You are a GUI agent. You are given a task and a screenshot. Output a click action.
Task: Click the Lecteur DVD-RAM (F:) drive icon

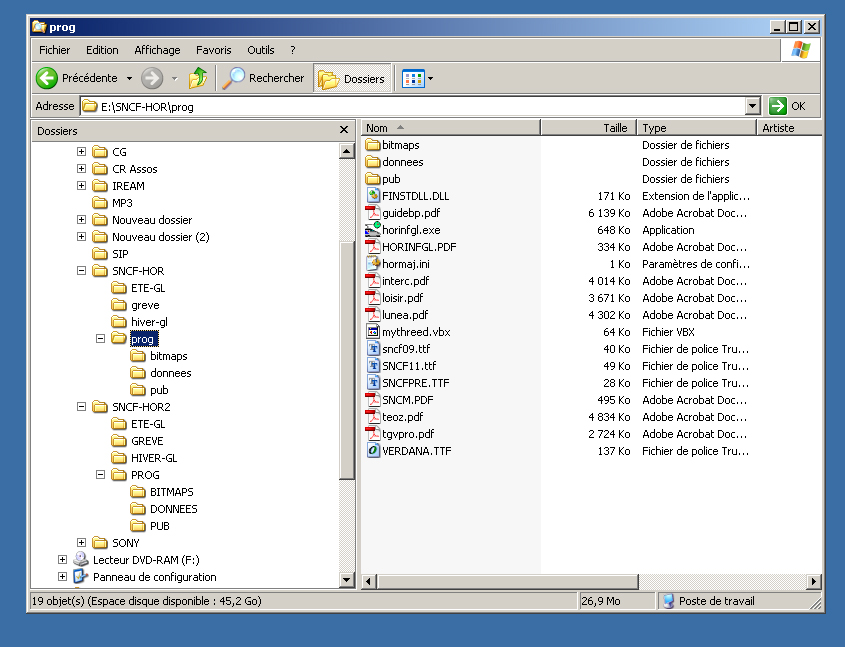pos(81,559)
